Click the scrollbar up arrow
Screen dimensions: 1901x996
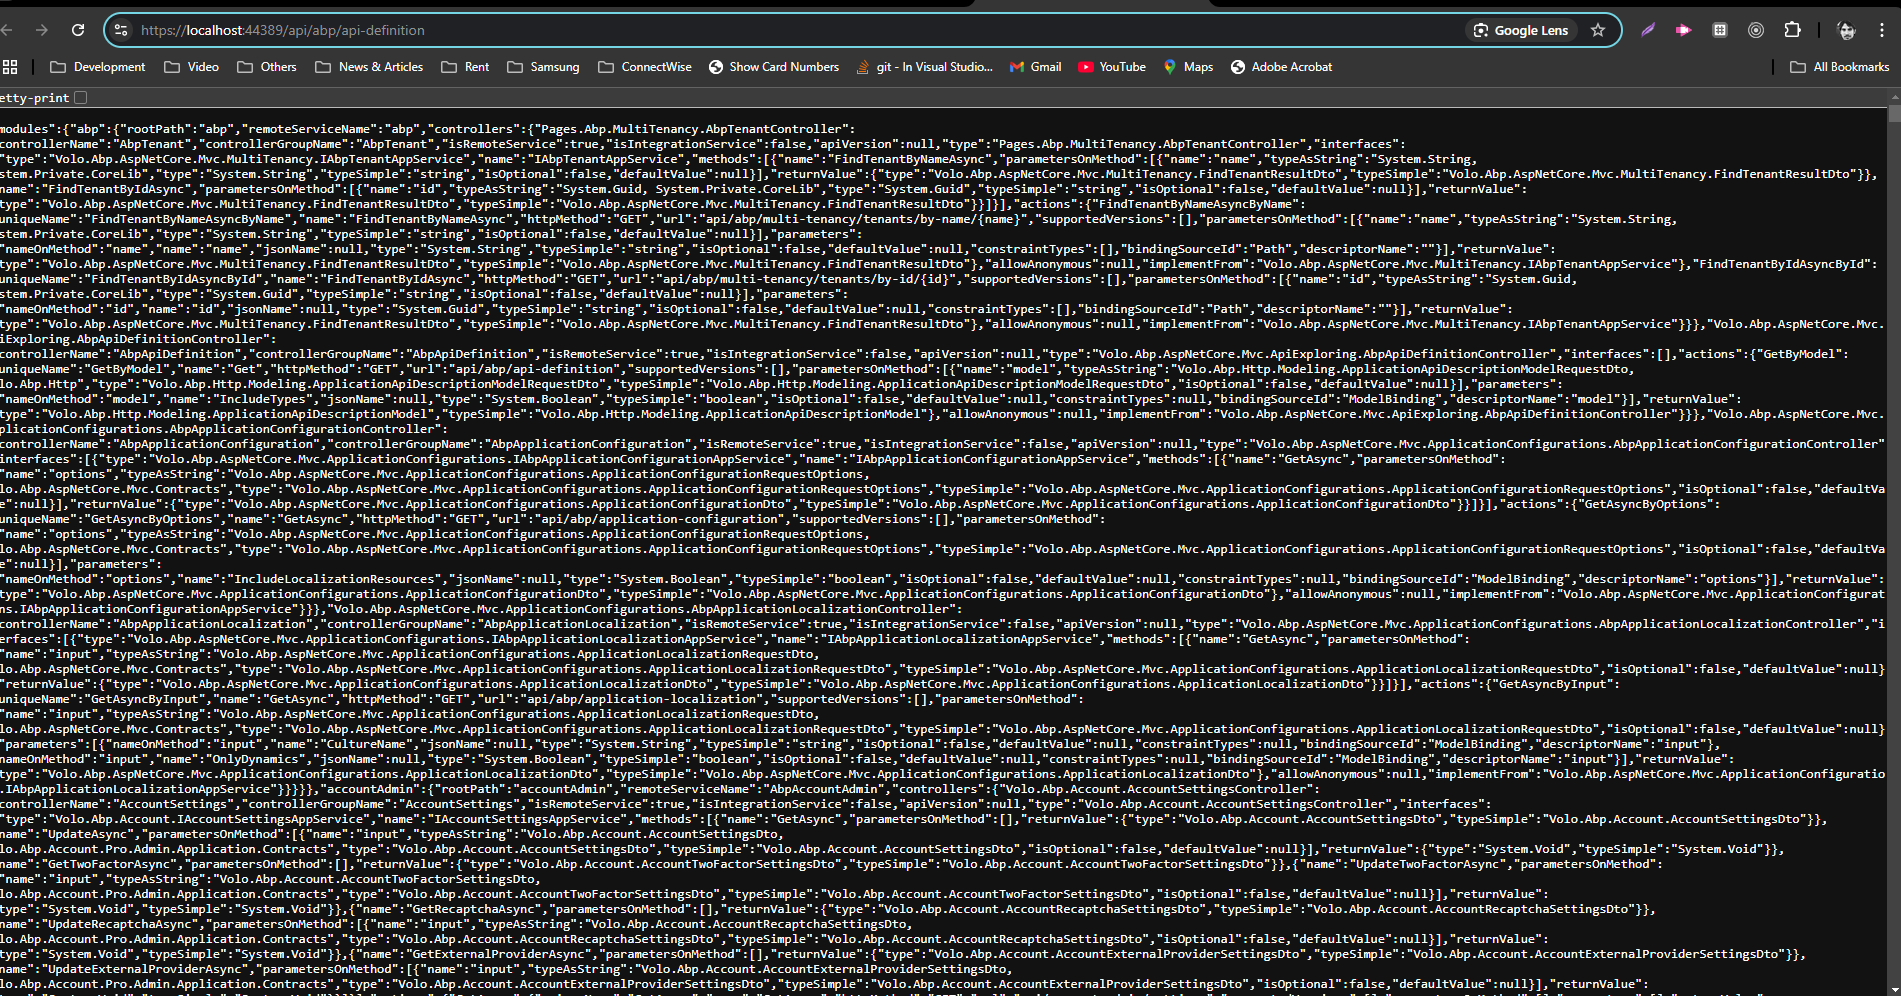(1894, 97)
